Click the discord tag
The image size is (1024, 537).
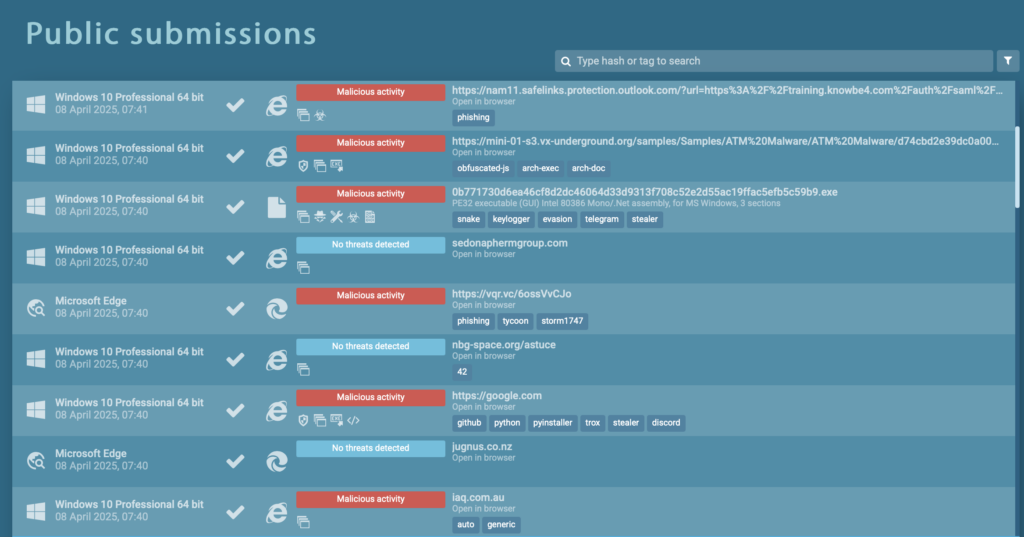665,423
